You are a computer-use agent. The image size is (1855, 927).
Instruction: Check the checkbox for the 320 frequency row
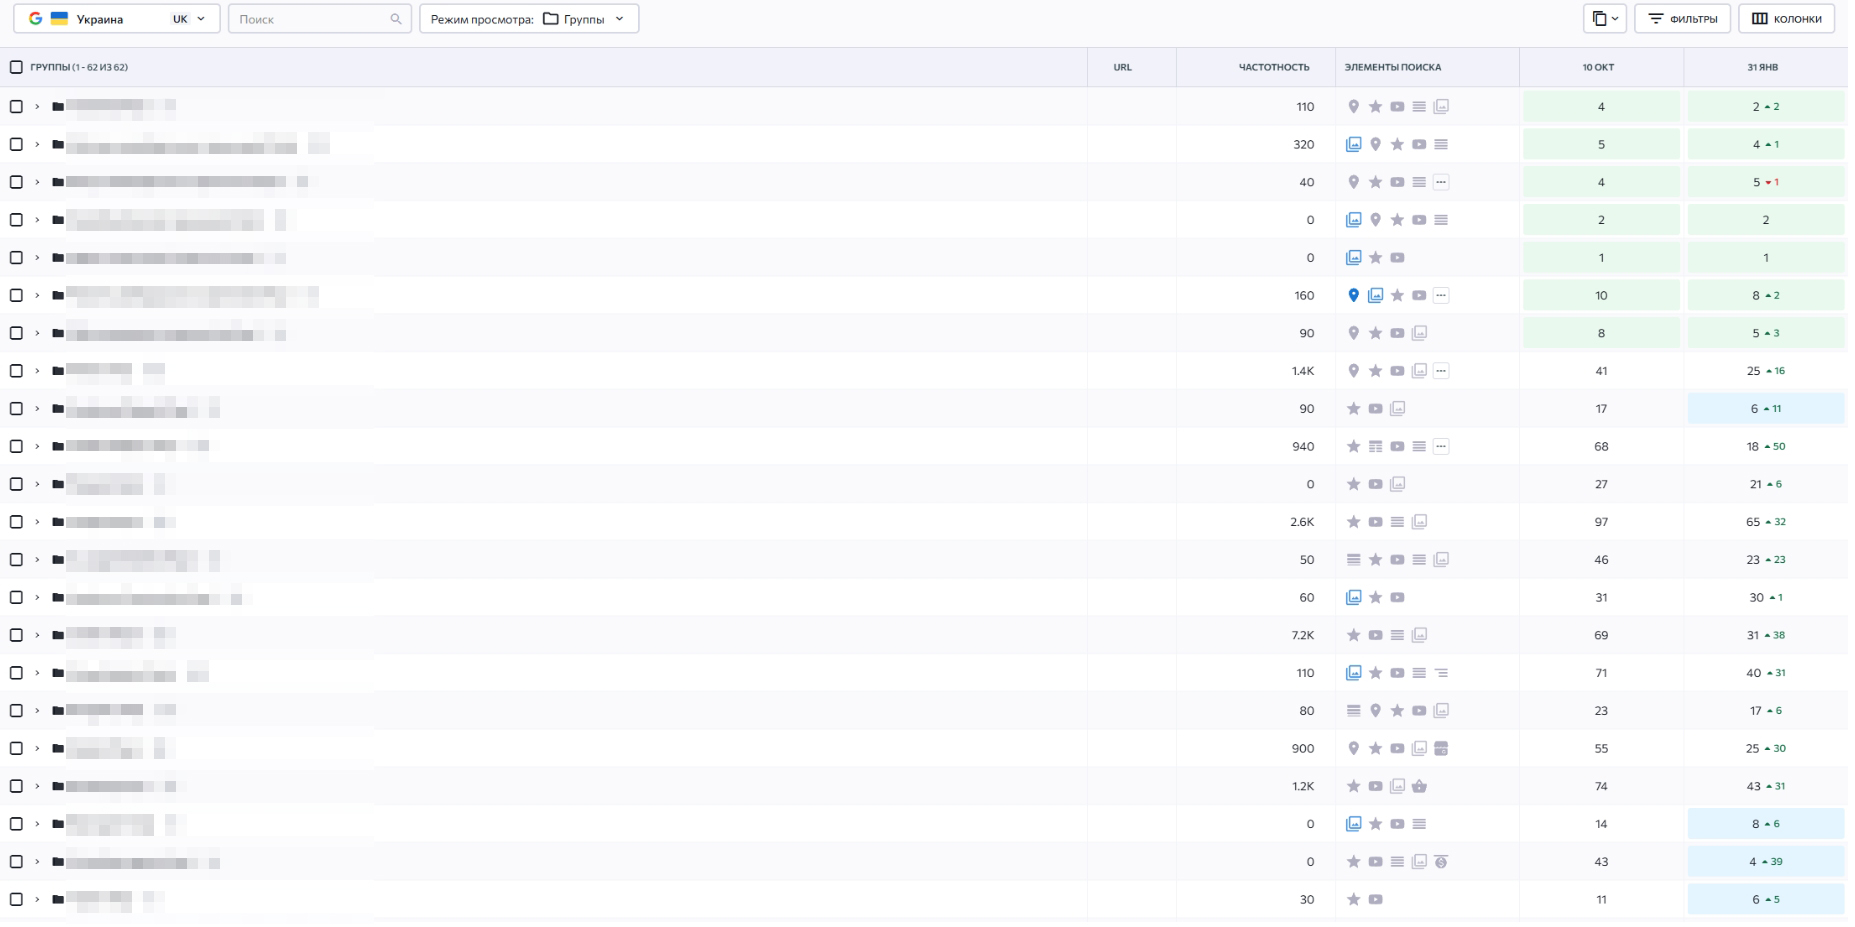[x=15, y=144]
